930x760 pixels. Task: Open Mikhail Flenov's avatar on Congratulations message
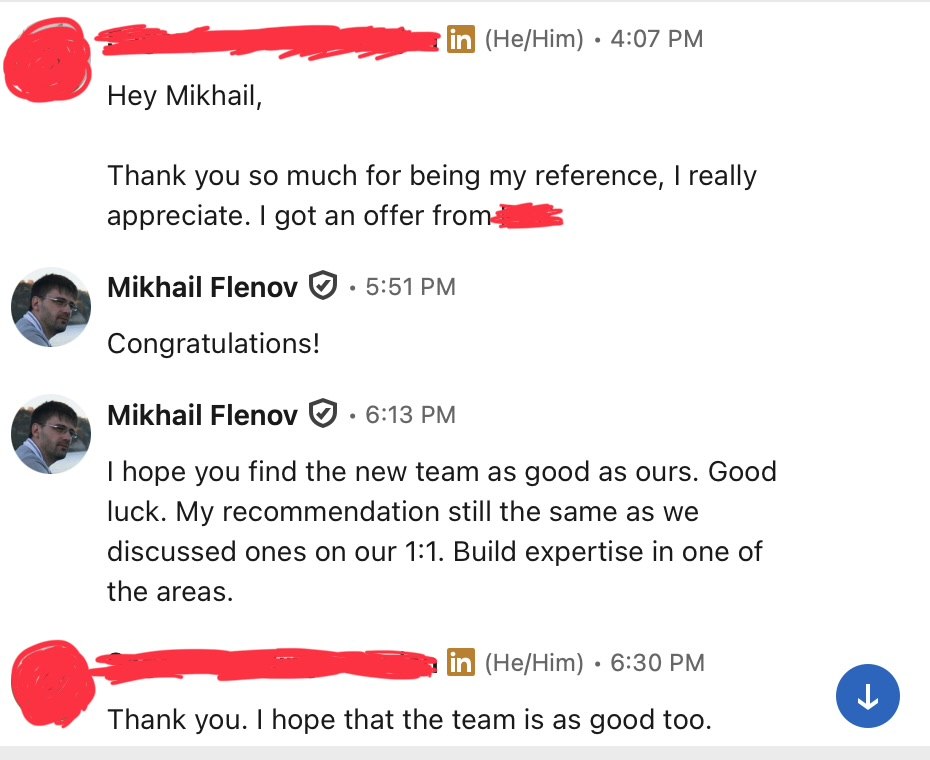[x=51, y=307]
